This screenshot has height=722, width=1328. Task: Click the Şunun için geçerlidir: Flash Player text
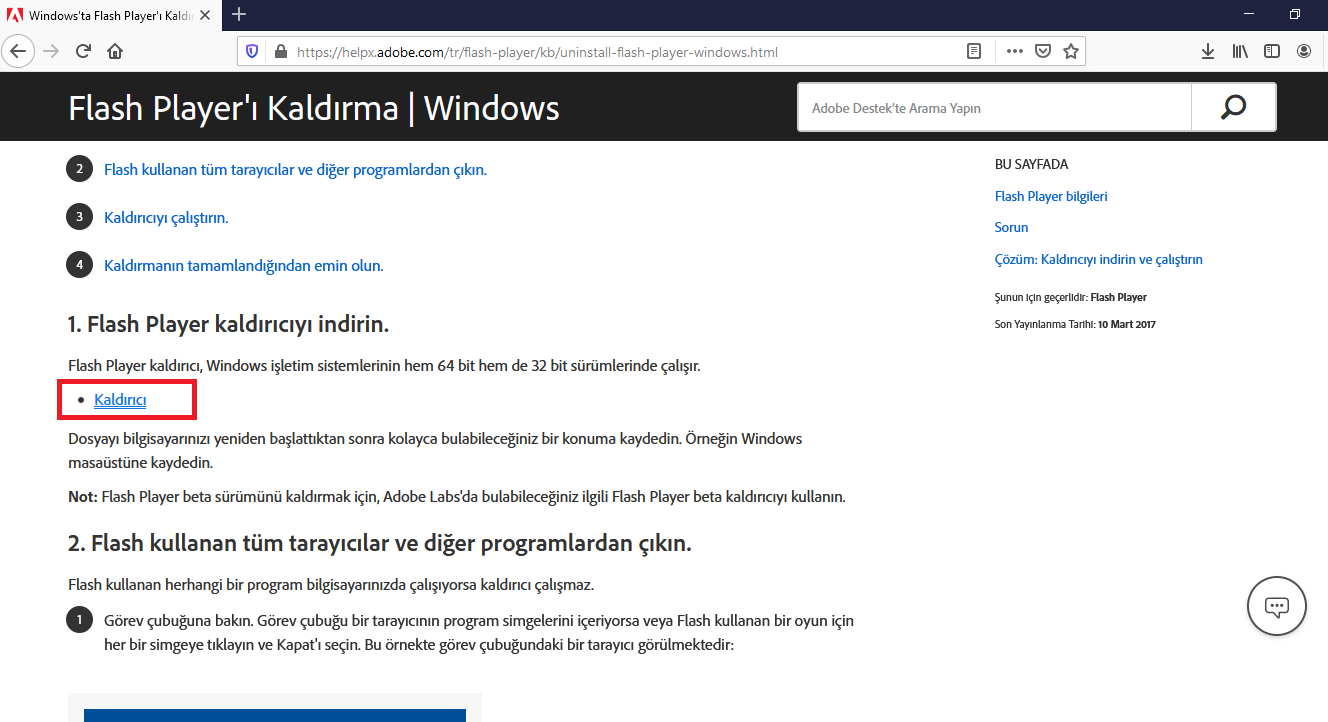tap(1071, 297)
